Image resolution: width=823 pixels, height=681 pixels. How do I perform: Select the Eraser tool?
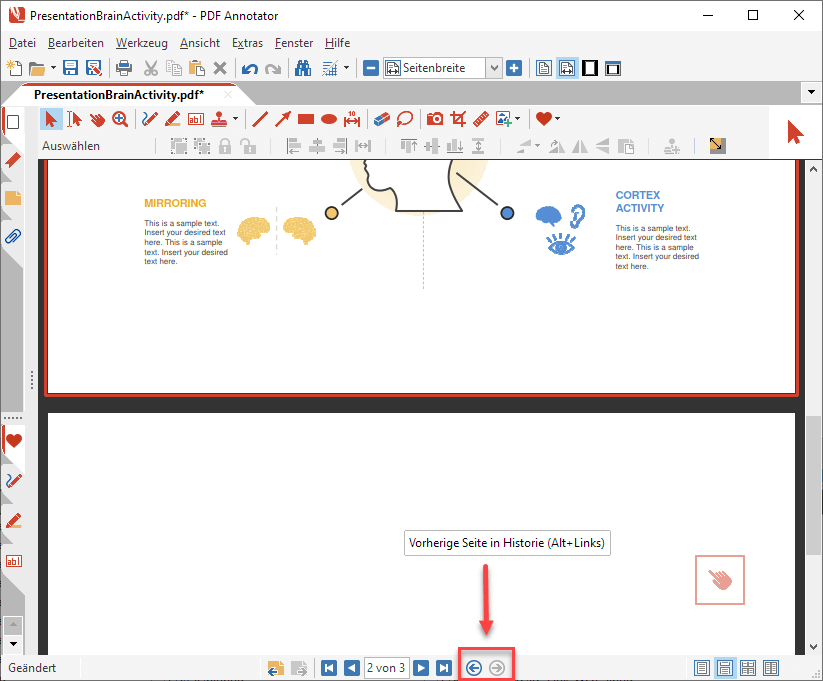click(382, 119)
